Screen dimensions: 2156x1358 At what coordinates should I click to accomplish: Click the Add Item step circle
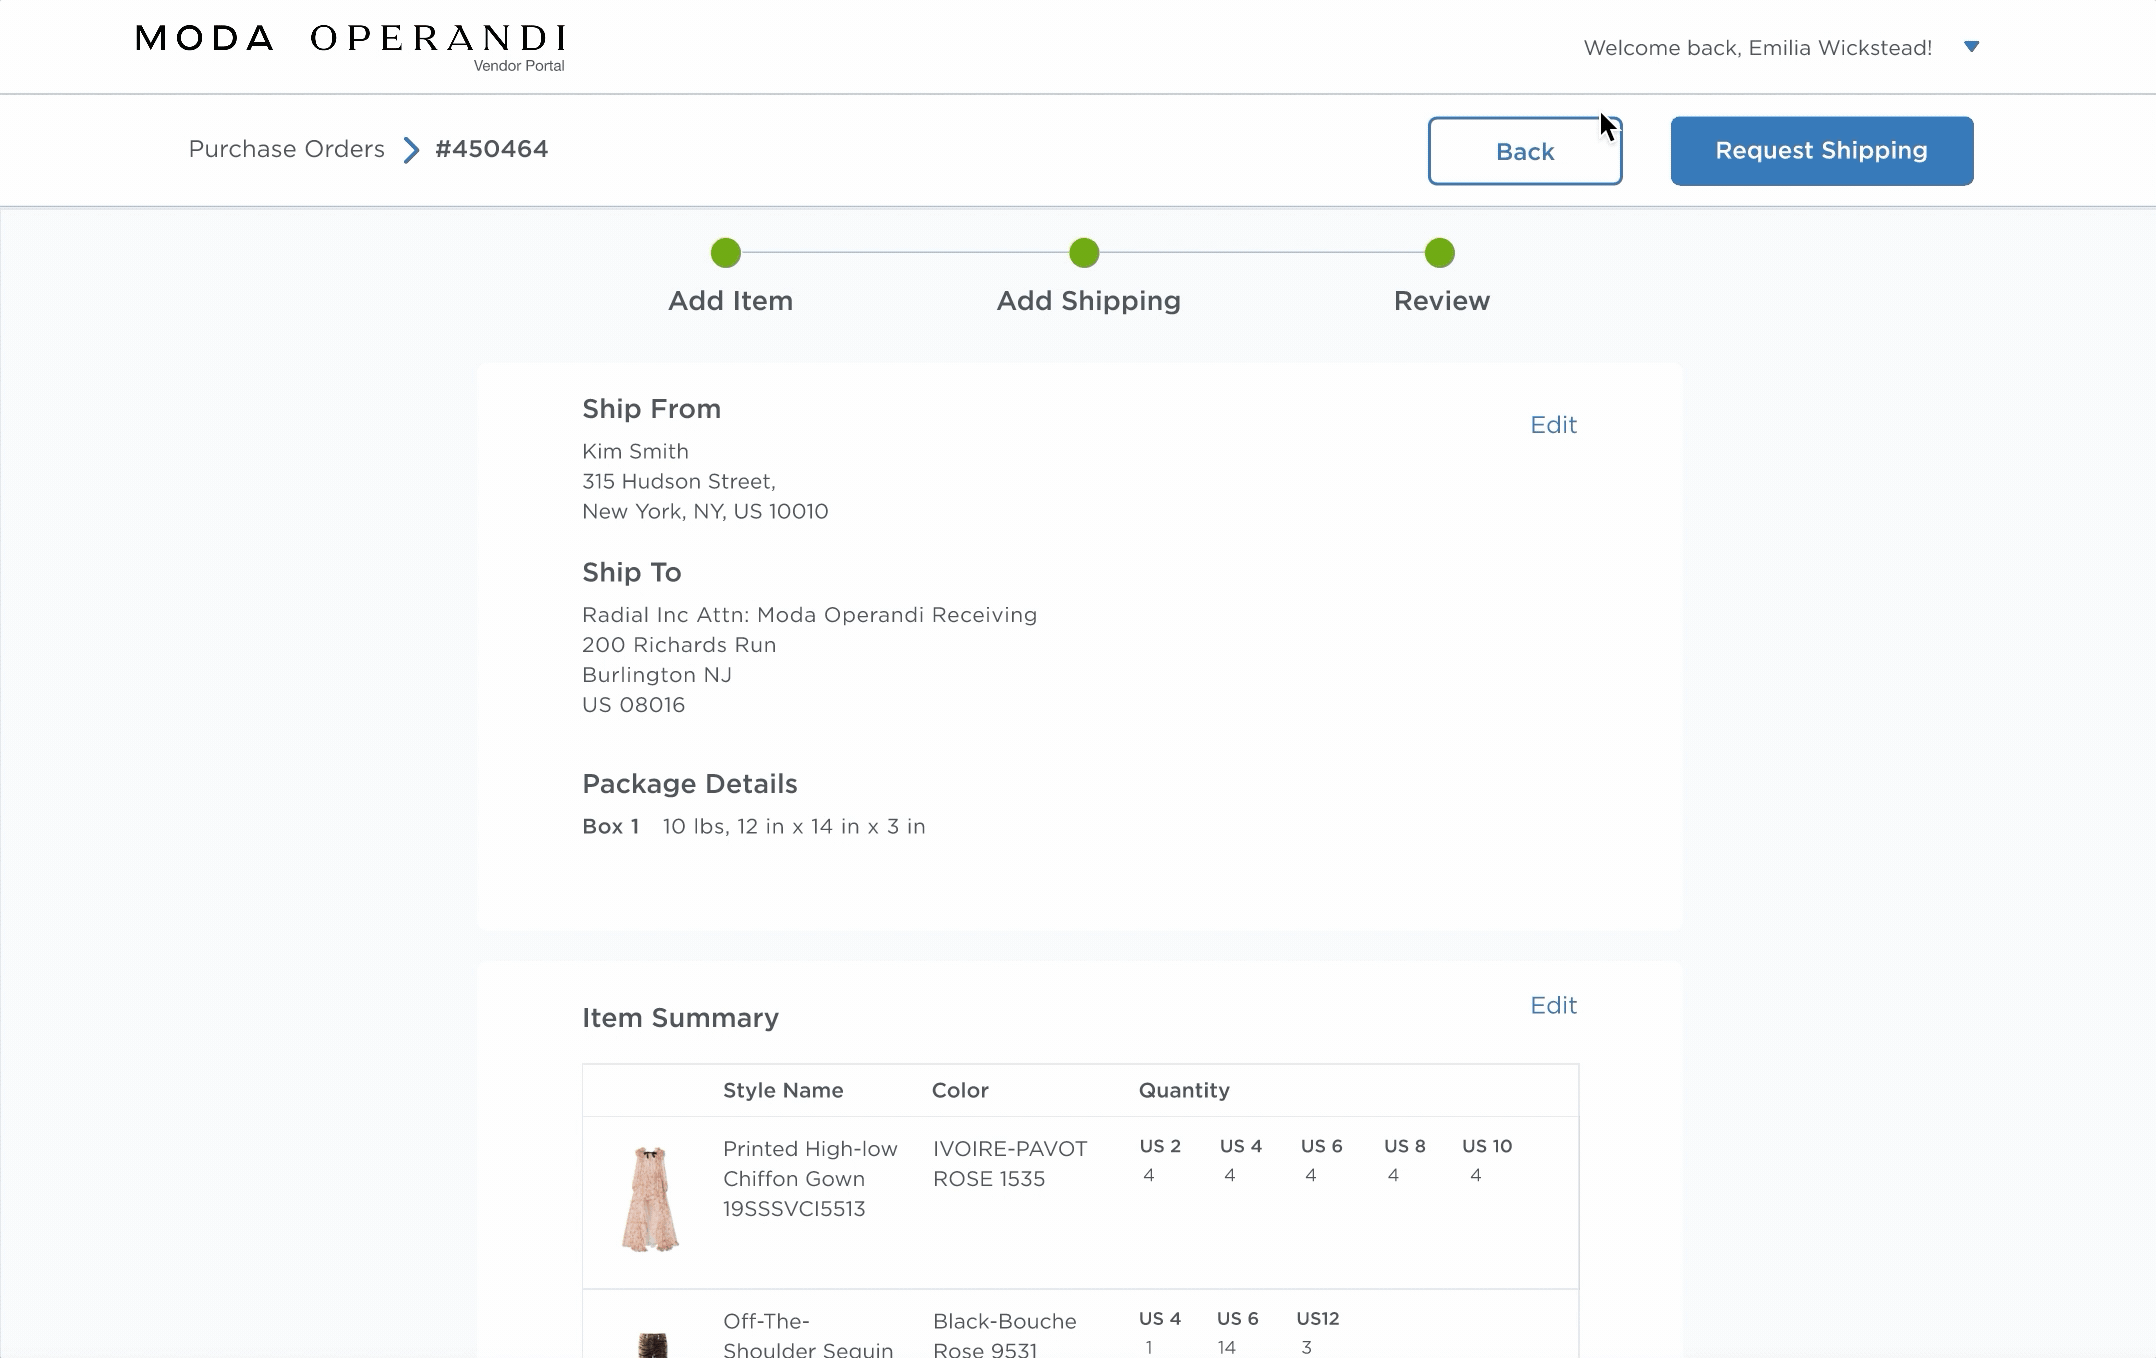click(x=726, y=253)
